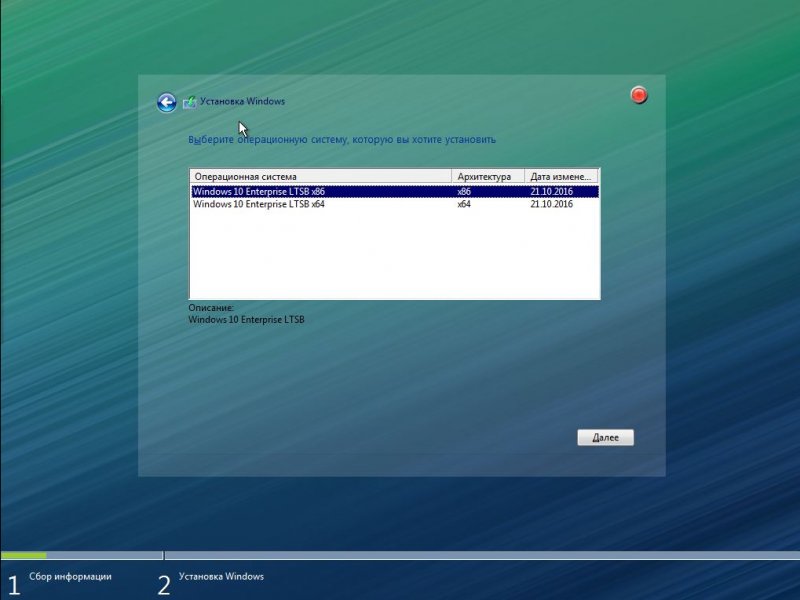Click the Описание: label

(211, 308)
